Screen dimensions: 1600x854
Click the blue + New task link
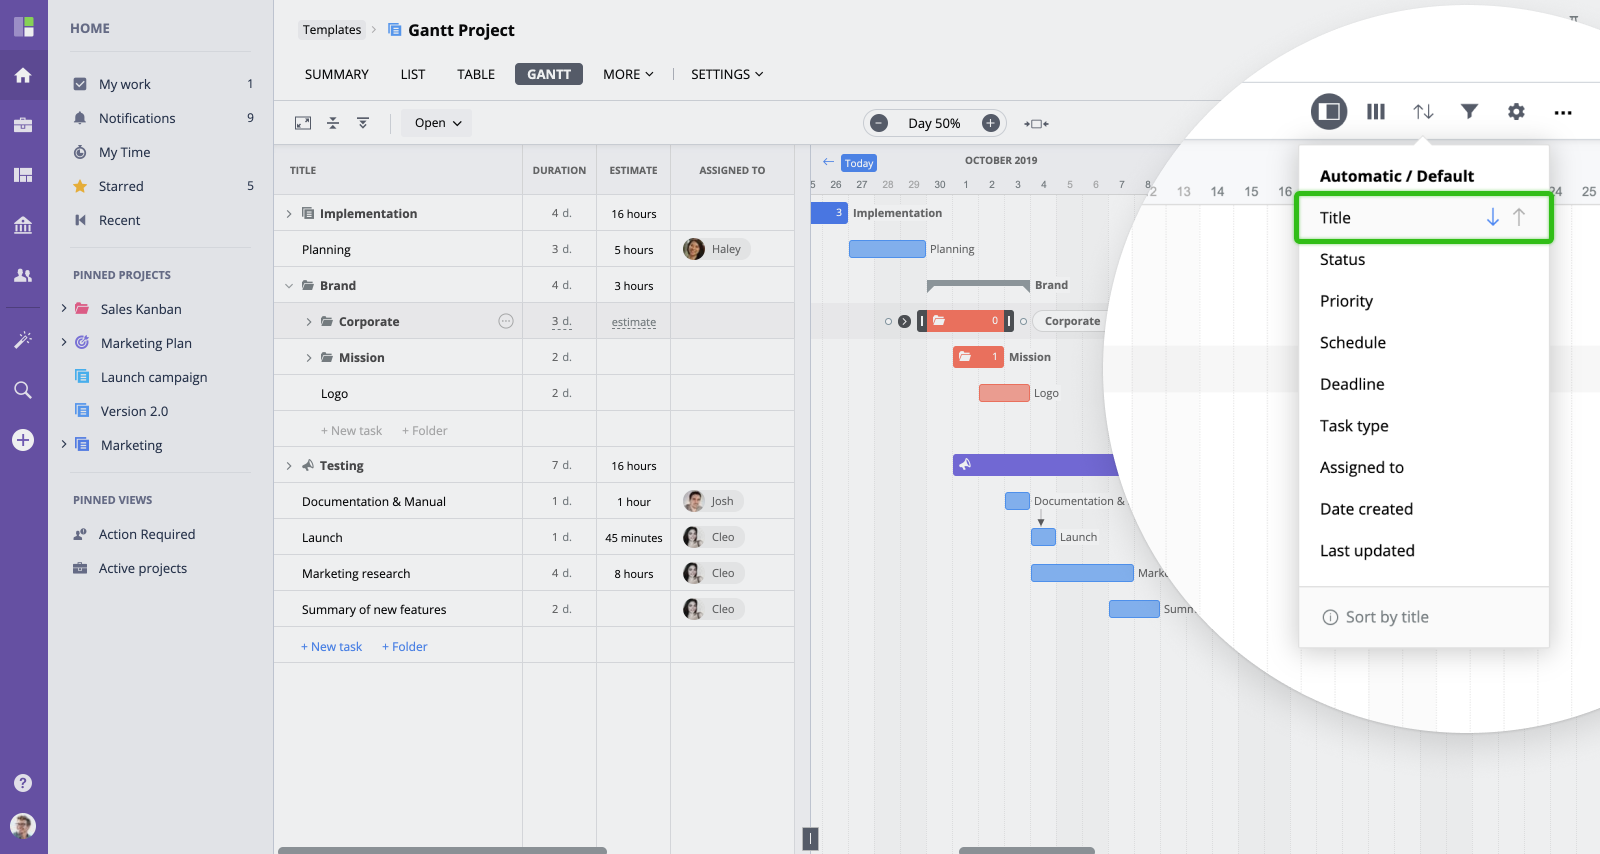point(331,646)
